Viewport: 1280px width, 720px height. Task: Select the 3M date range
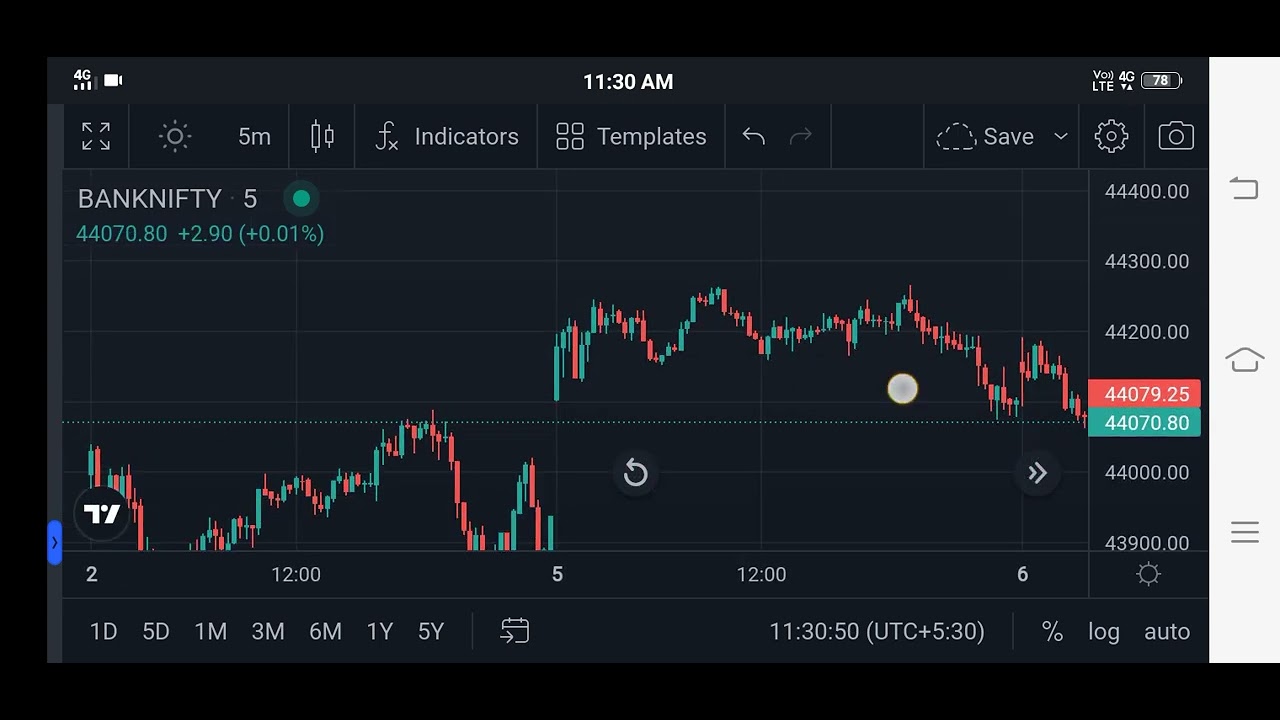point(268,632)
